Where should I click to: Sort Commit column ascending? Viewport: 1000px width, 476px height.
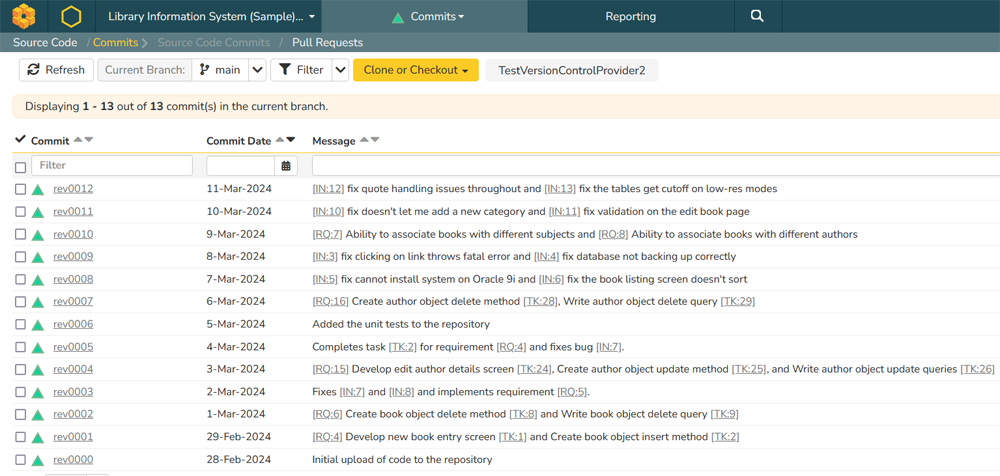coord(78,140)
